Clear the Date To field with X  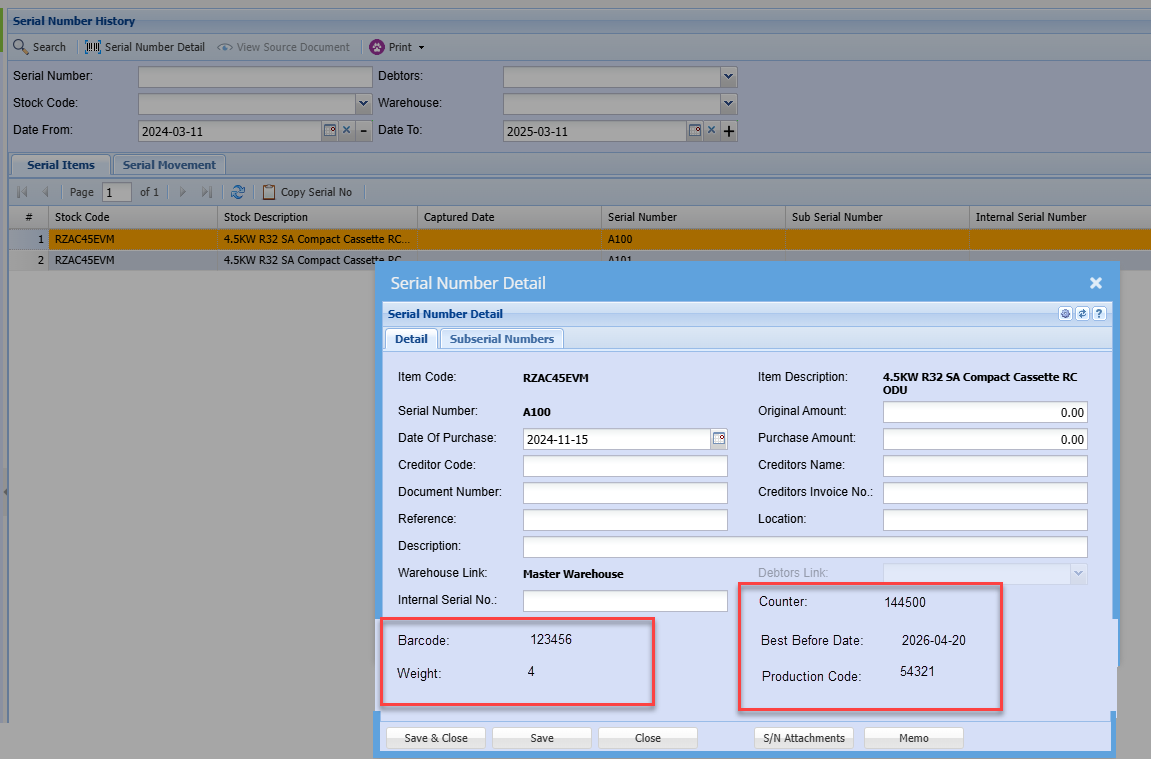tap(711, 131)
